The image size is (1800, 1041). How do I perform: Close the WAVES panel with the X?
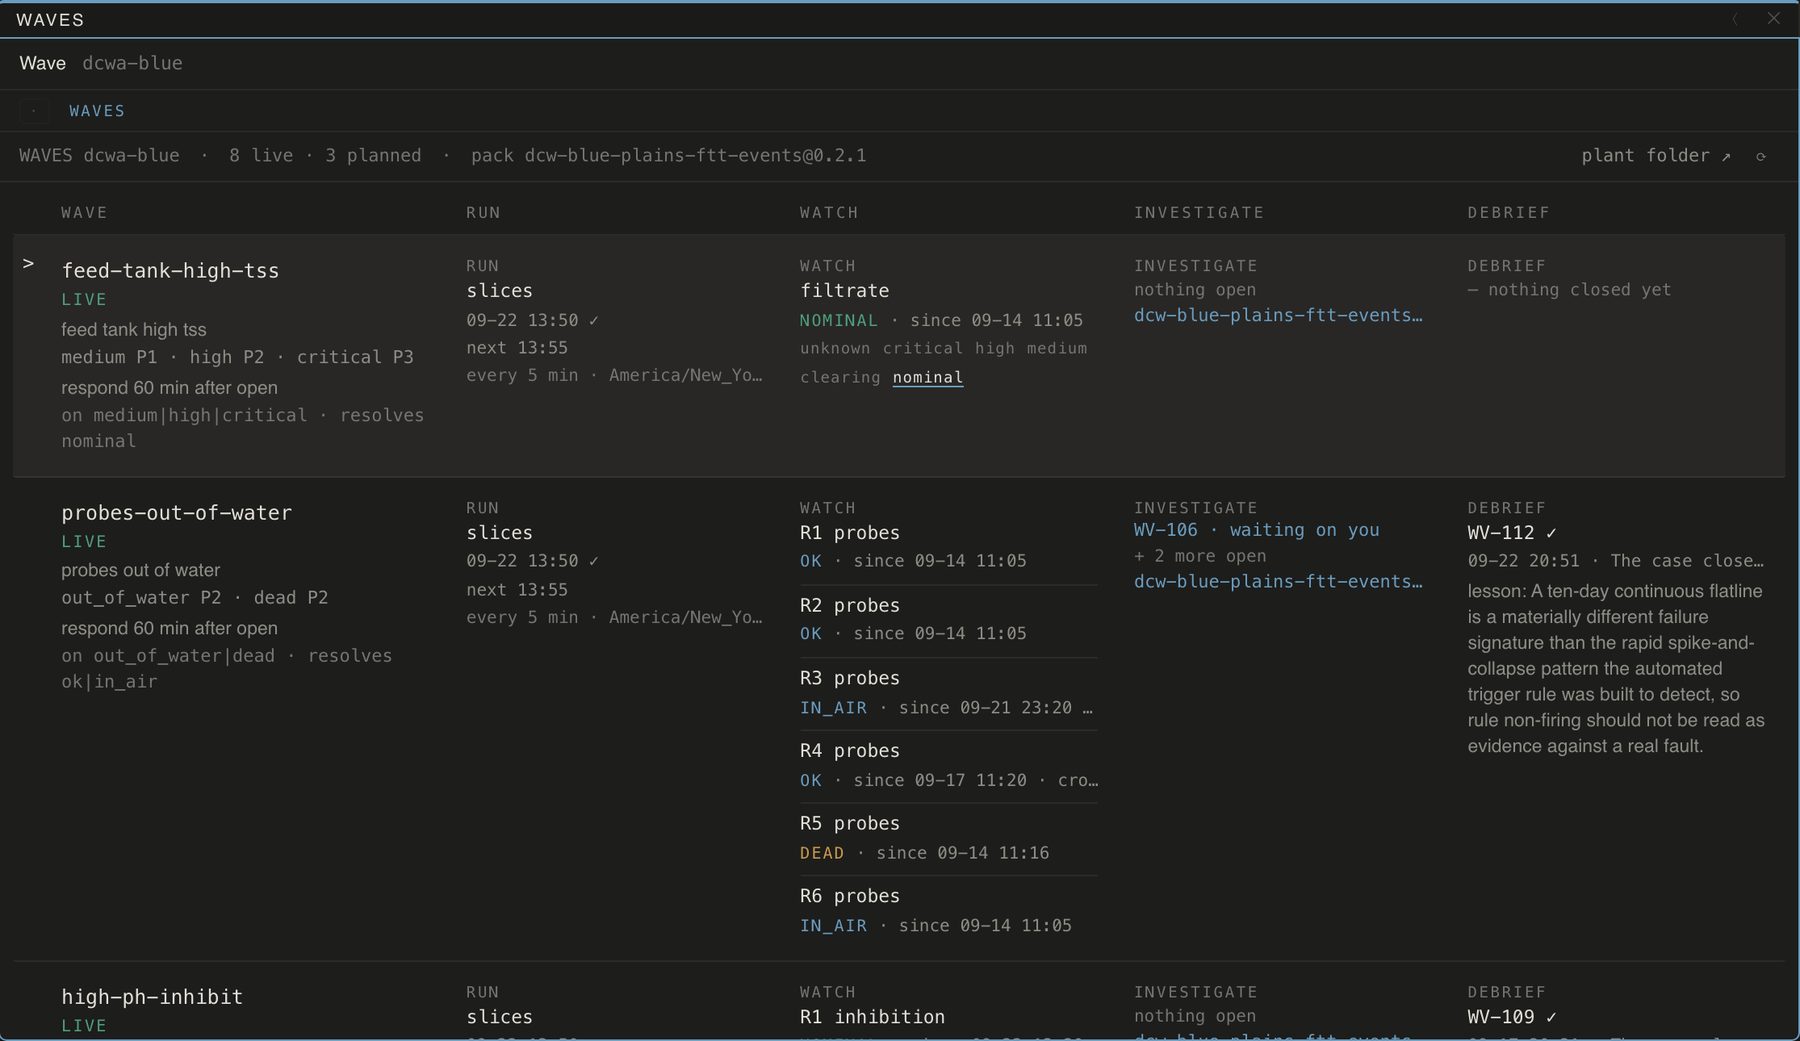pyautogui.click(x=1773, y=19)
